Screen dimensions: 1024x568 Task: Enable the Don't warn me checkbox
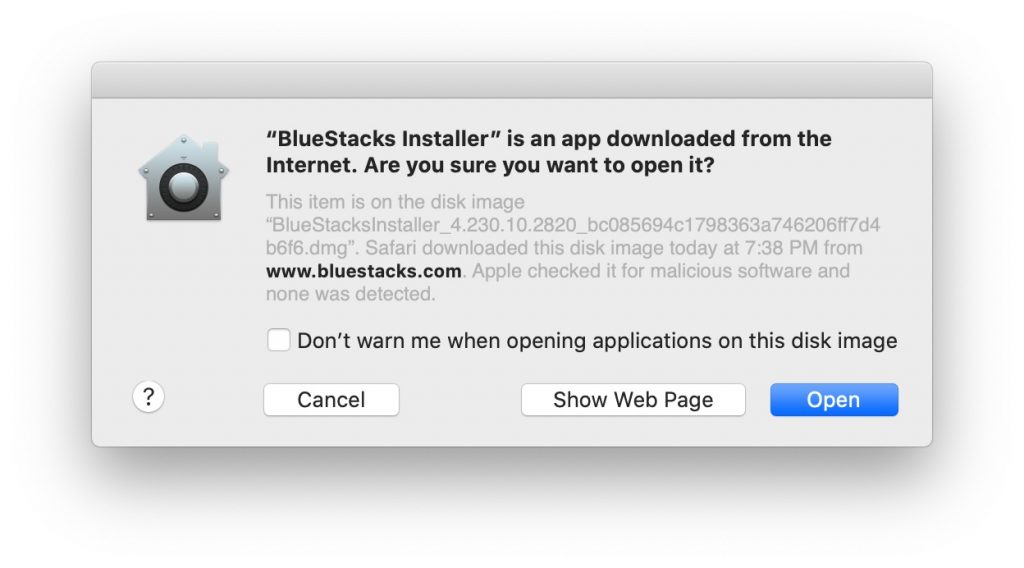click(279, 340)
